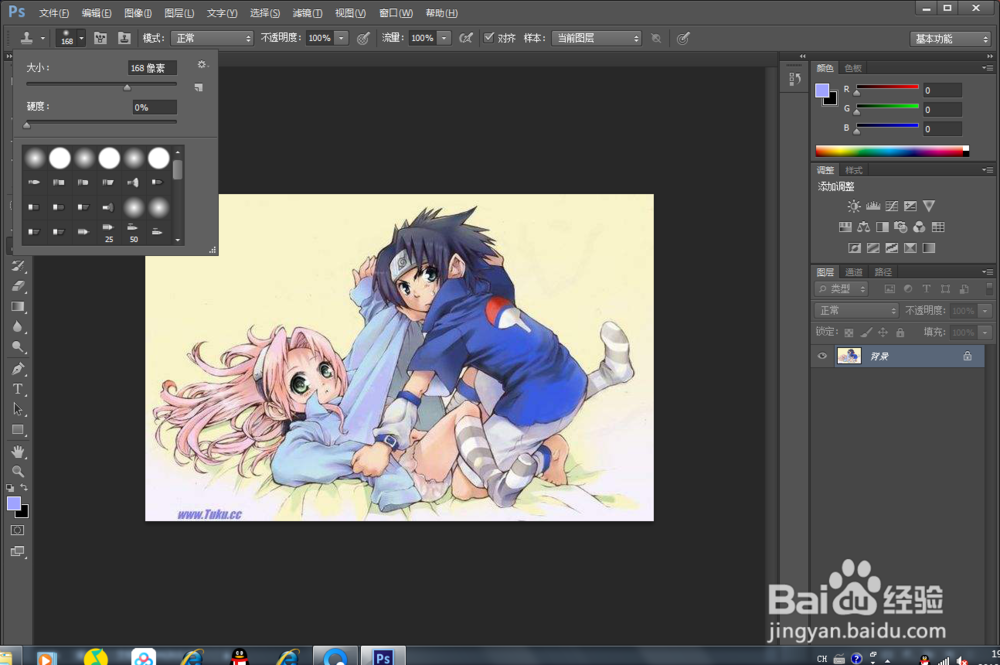Screen dimensions: 1000x665
Task: Open the 文件(F) menu
Action: 54,13
